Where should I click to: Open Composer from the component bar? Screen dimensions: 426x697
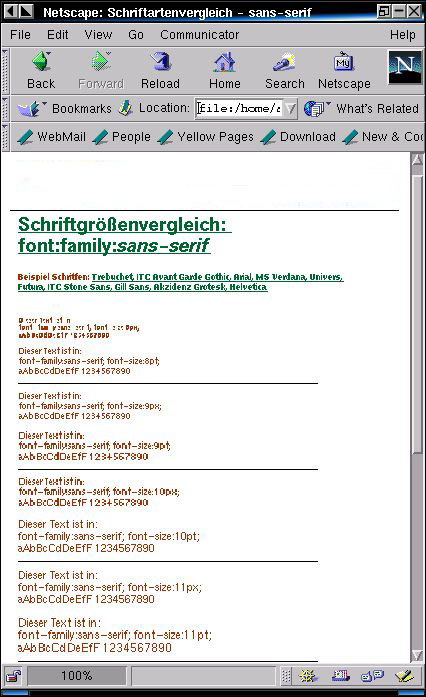(x=404, y=676)
